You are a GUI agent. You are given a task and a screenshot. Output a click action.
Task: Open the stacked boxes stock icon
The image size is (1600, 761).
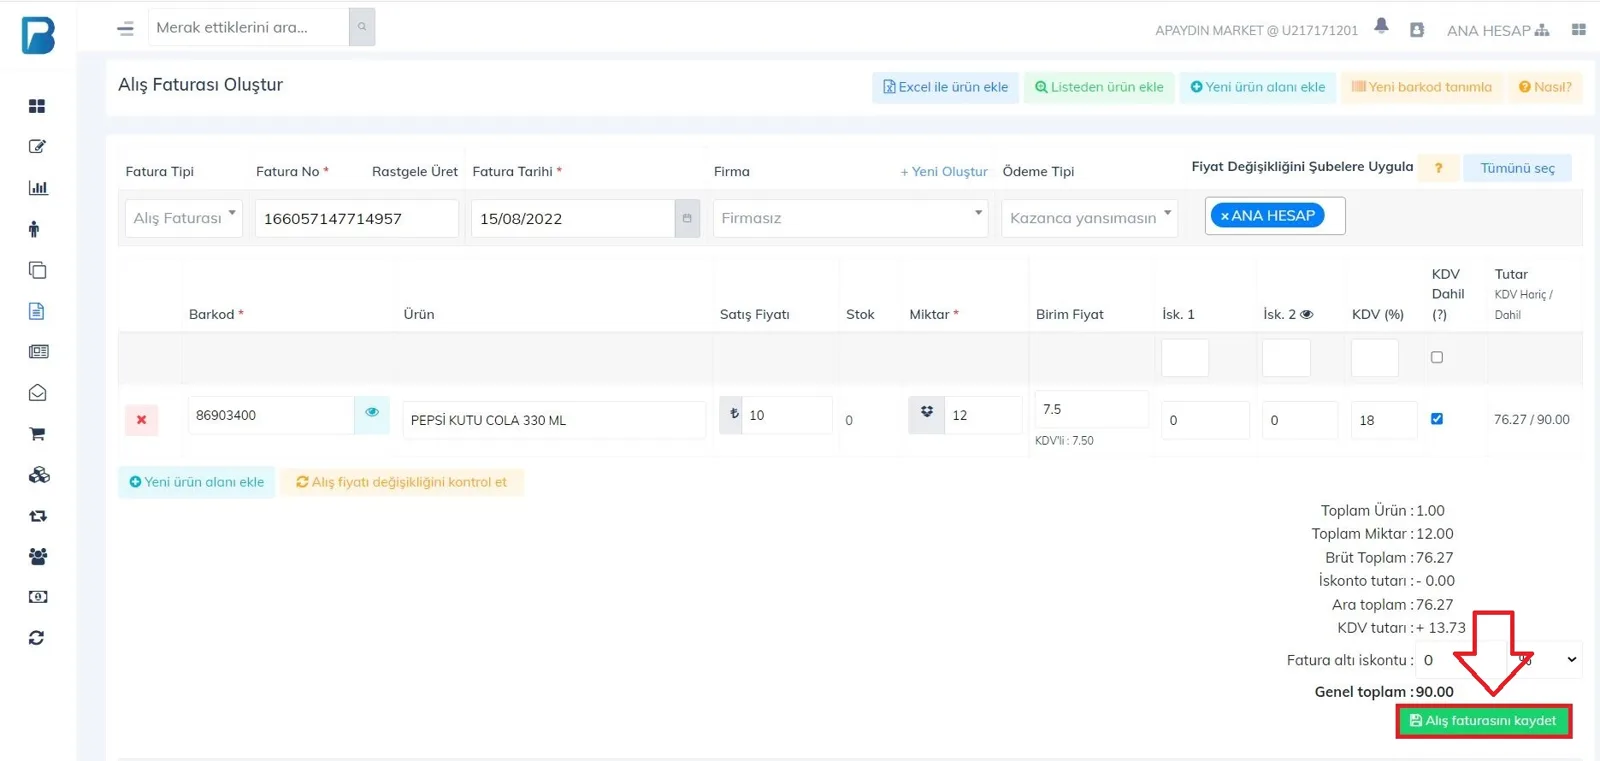point(39,475)
